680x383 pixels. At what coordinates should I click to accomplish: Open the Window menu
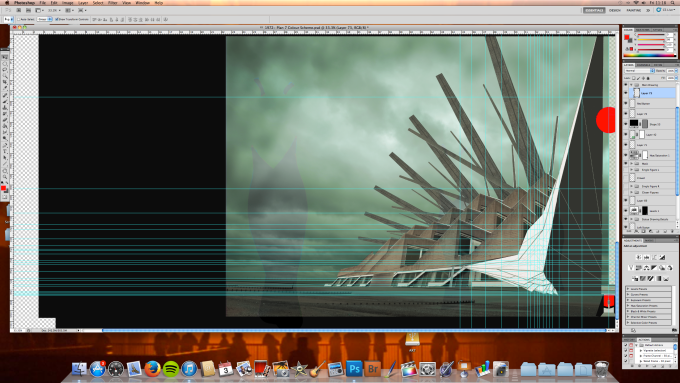click(142, 3)
